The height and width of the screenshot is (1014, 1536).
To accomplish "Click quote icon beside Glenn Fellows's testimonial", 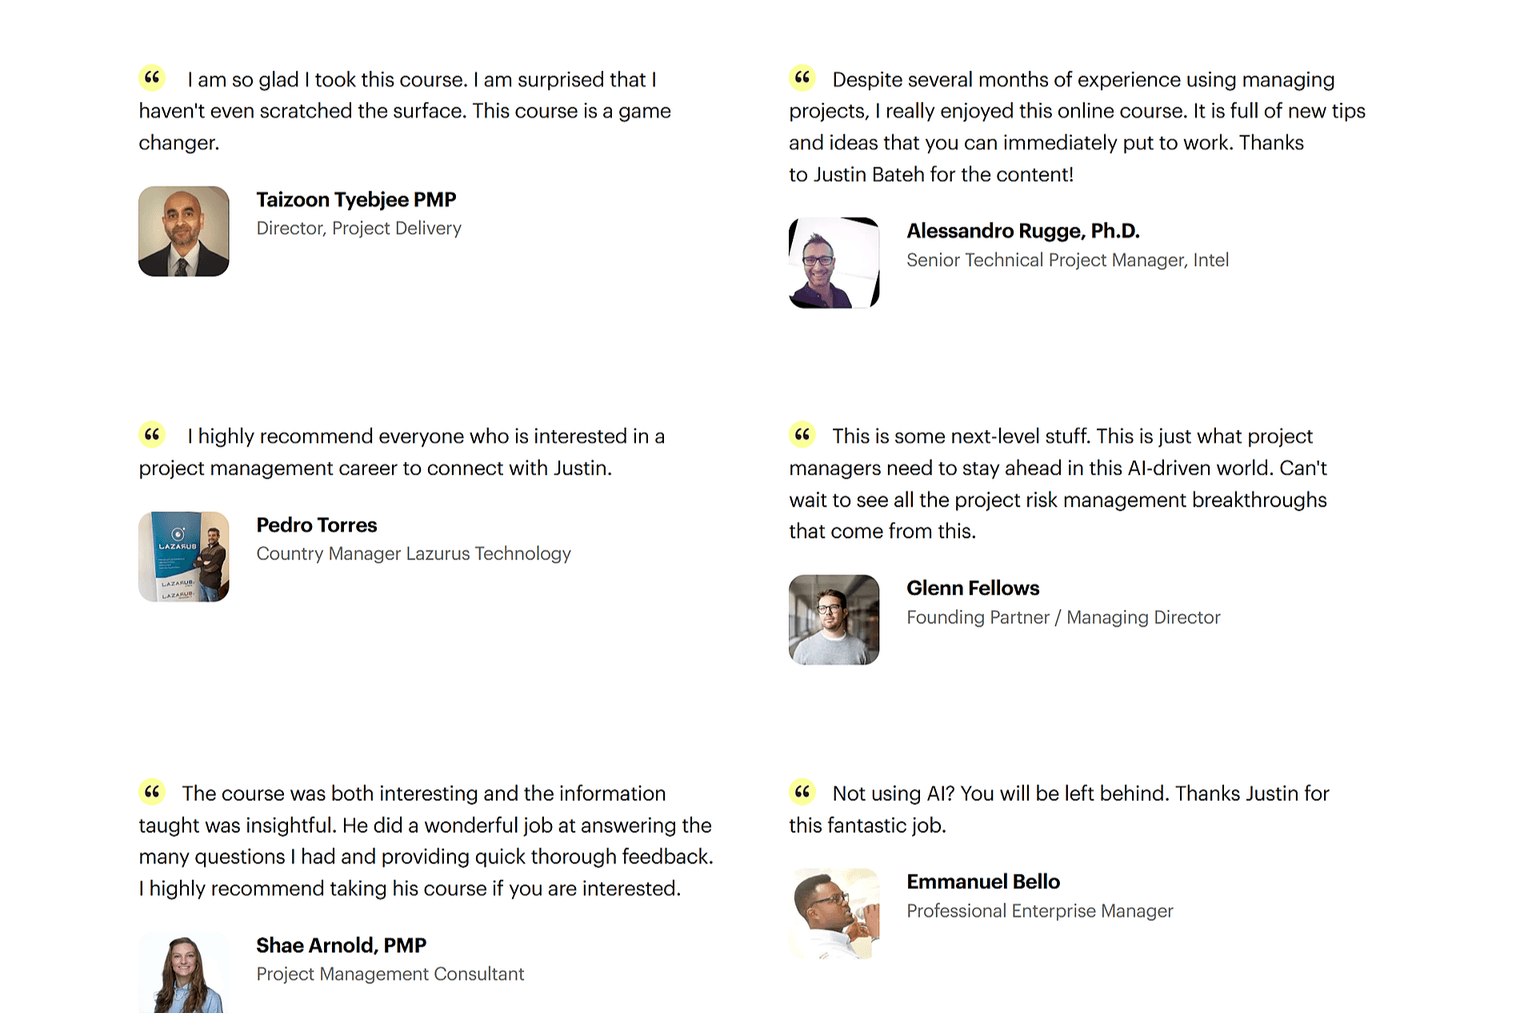I will pyautogui.click(x=802, y=434).
